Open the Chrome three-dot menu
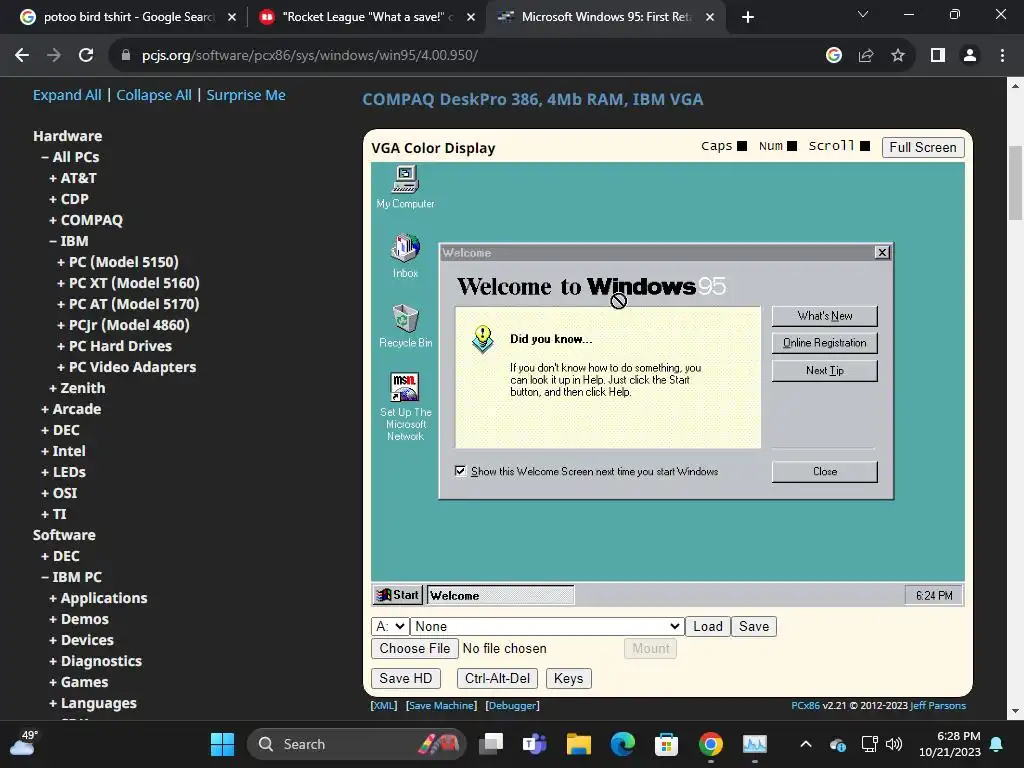The height and width of the screenshot is (768, 1024). (1002, 56)
